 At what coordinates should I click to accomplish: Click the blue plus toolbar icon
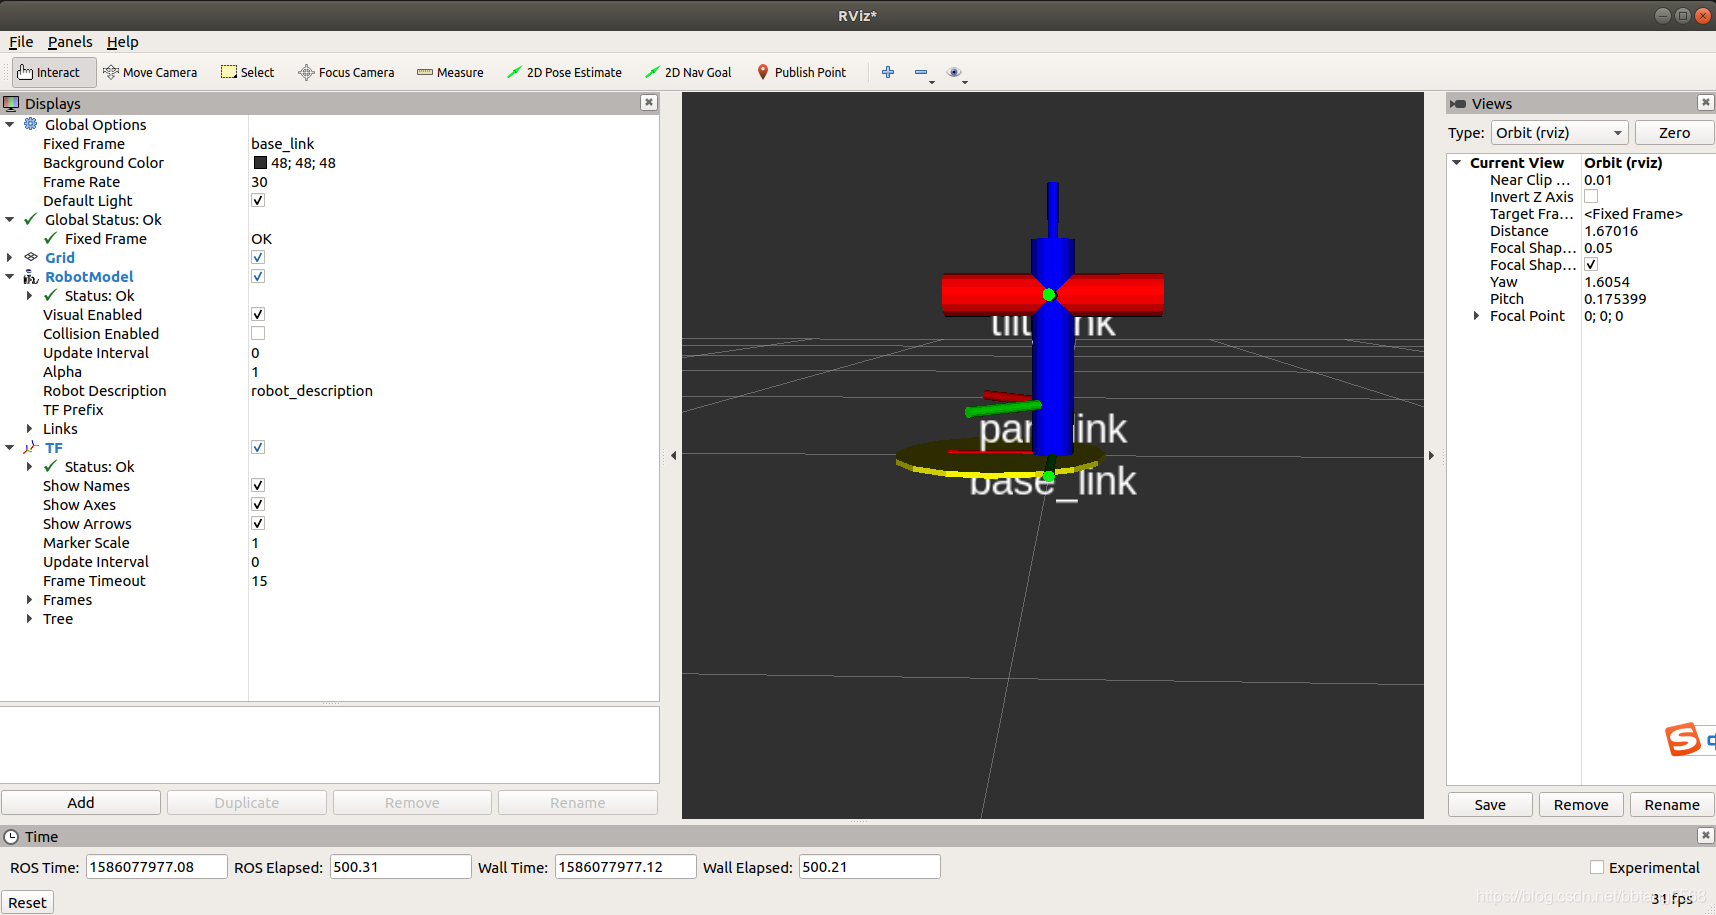(x=887, y=72)
